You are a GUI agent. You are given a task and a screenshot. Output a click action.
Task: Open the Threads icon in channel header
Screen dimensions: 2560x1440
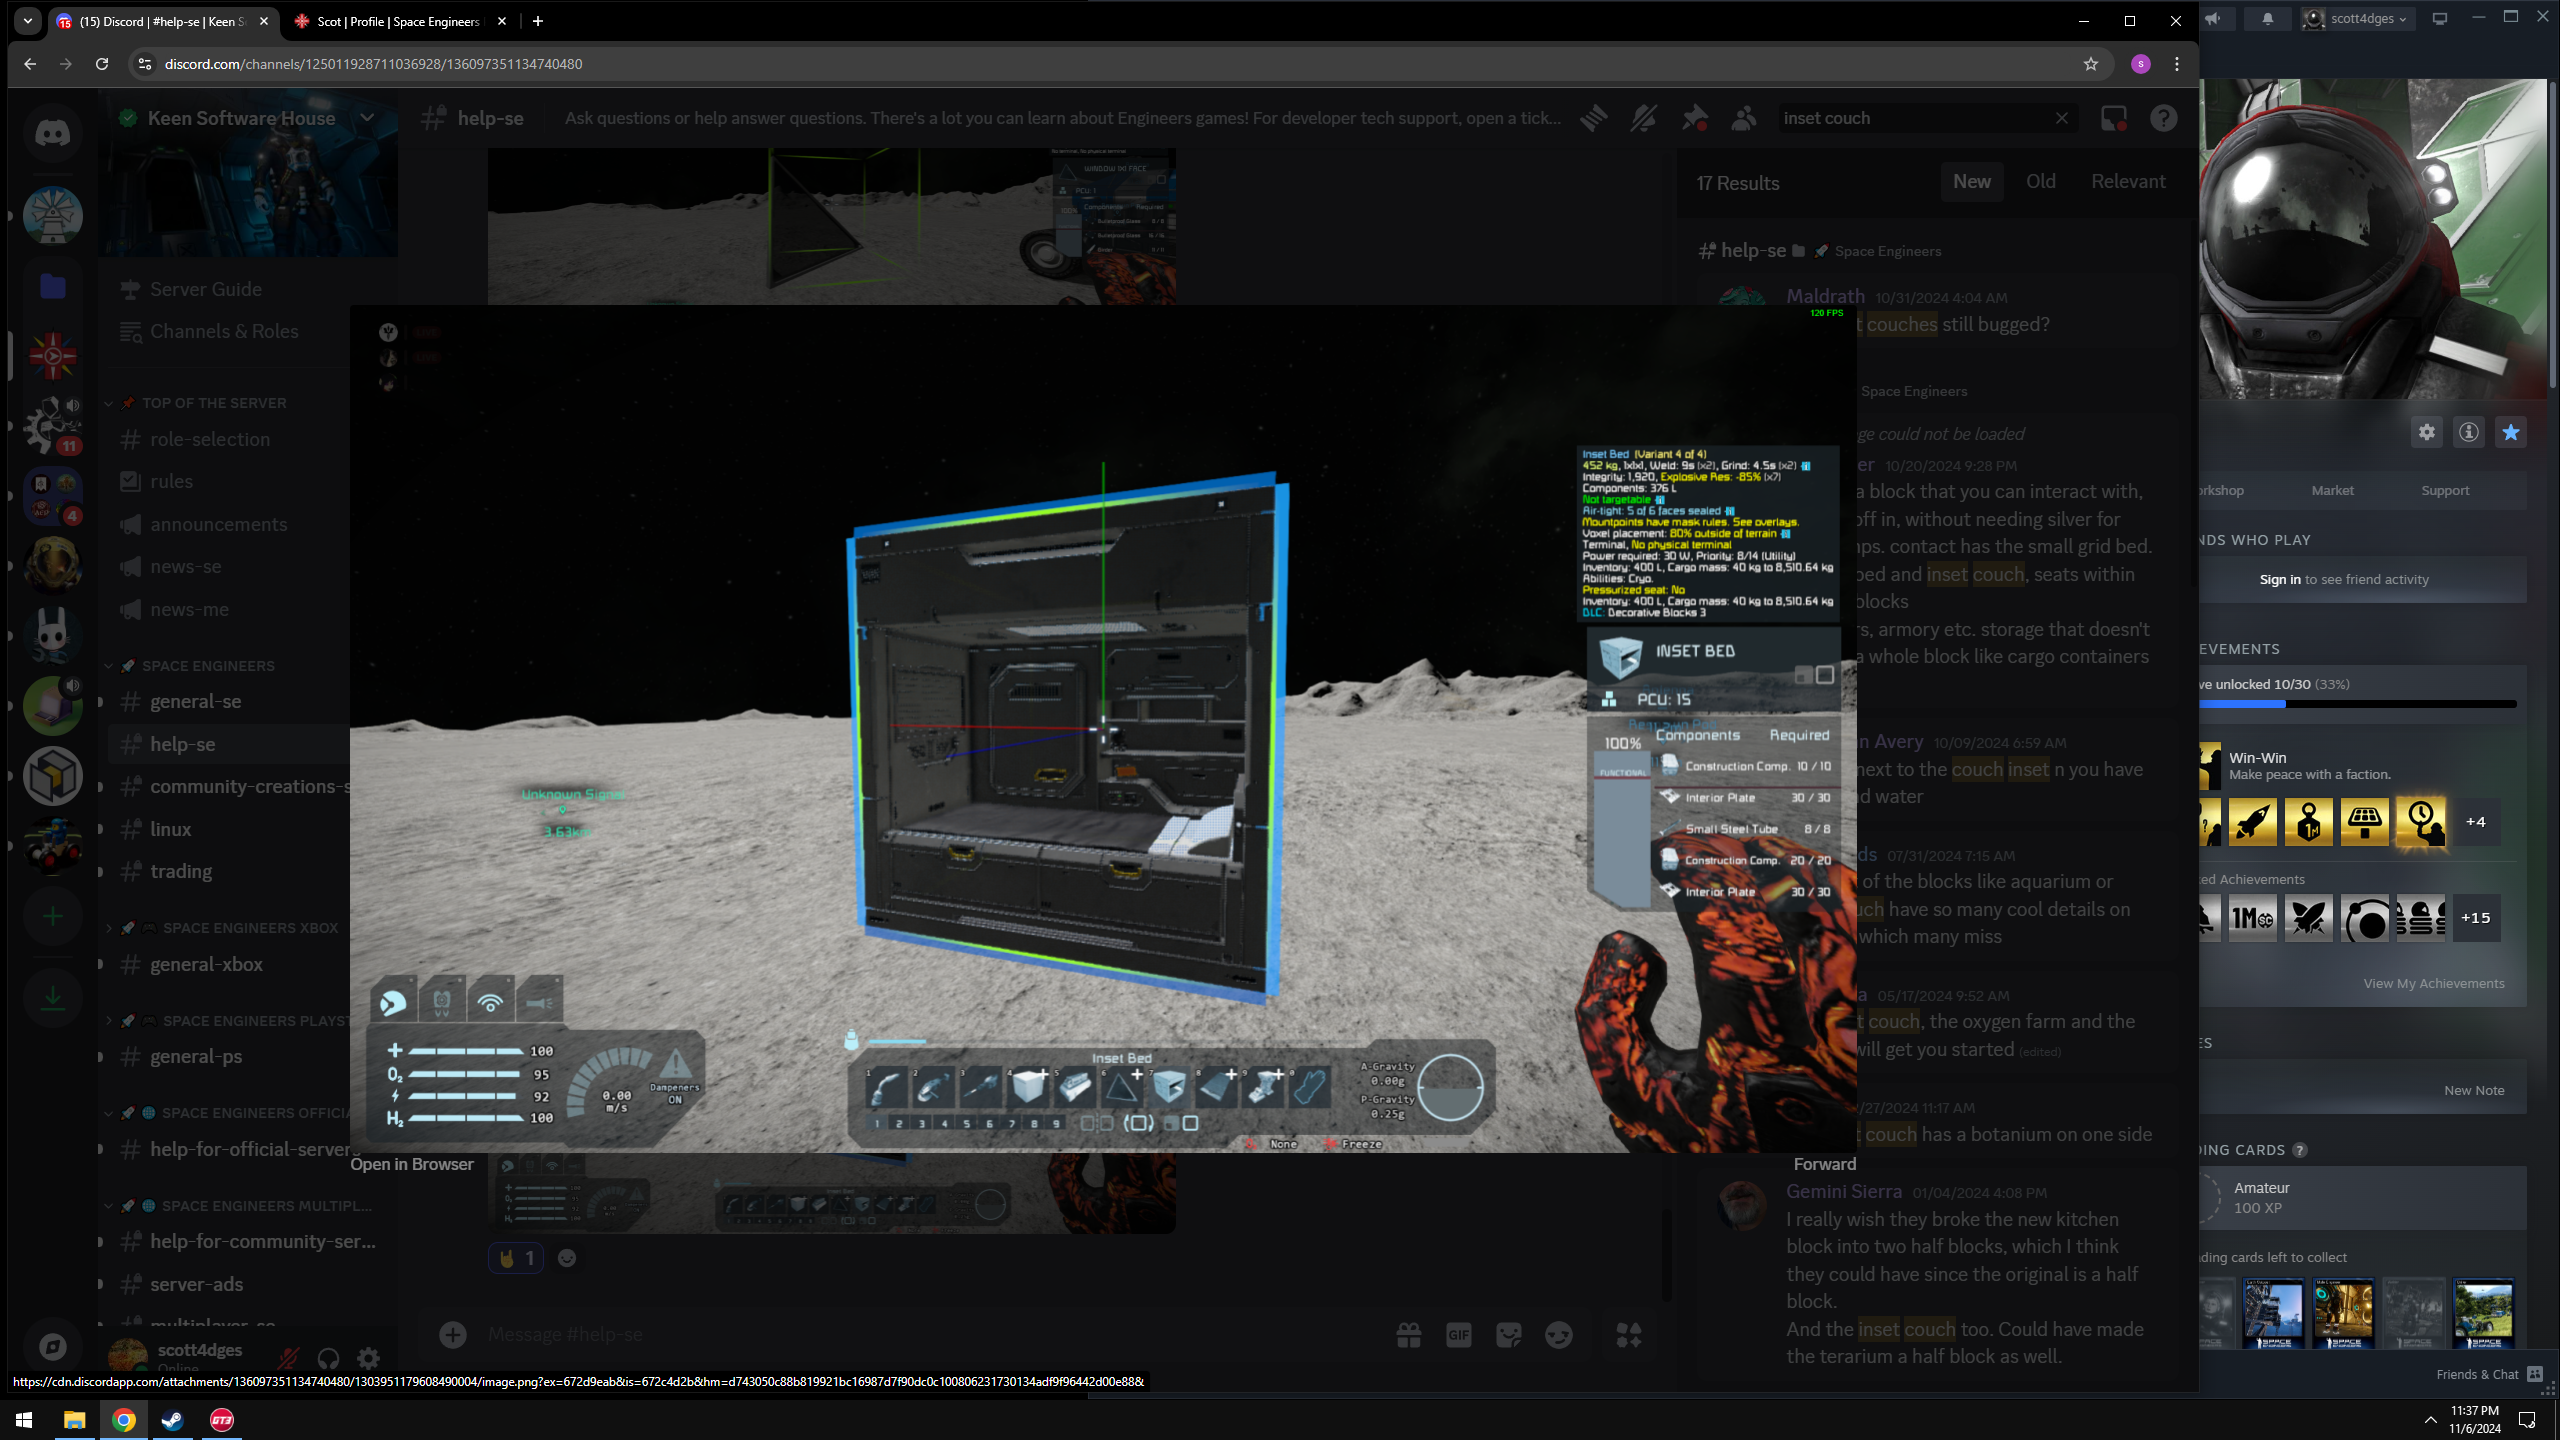click(1594, 118)
